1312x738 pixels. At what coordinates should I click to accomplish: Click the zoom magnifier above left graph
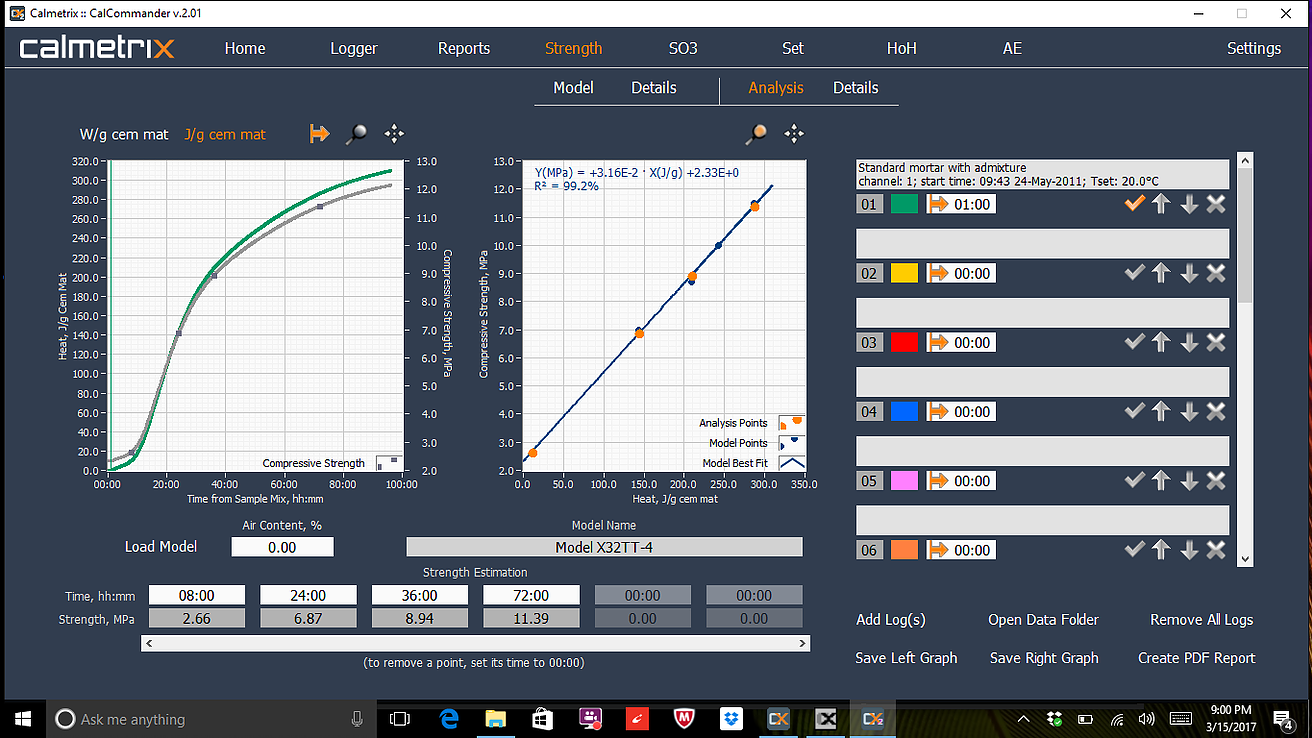(x=356, y=134)
